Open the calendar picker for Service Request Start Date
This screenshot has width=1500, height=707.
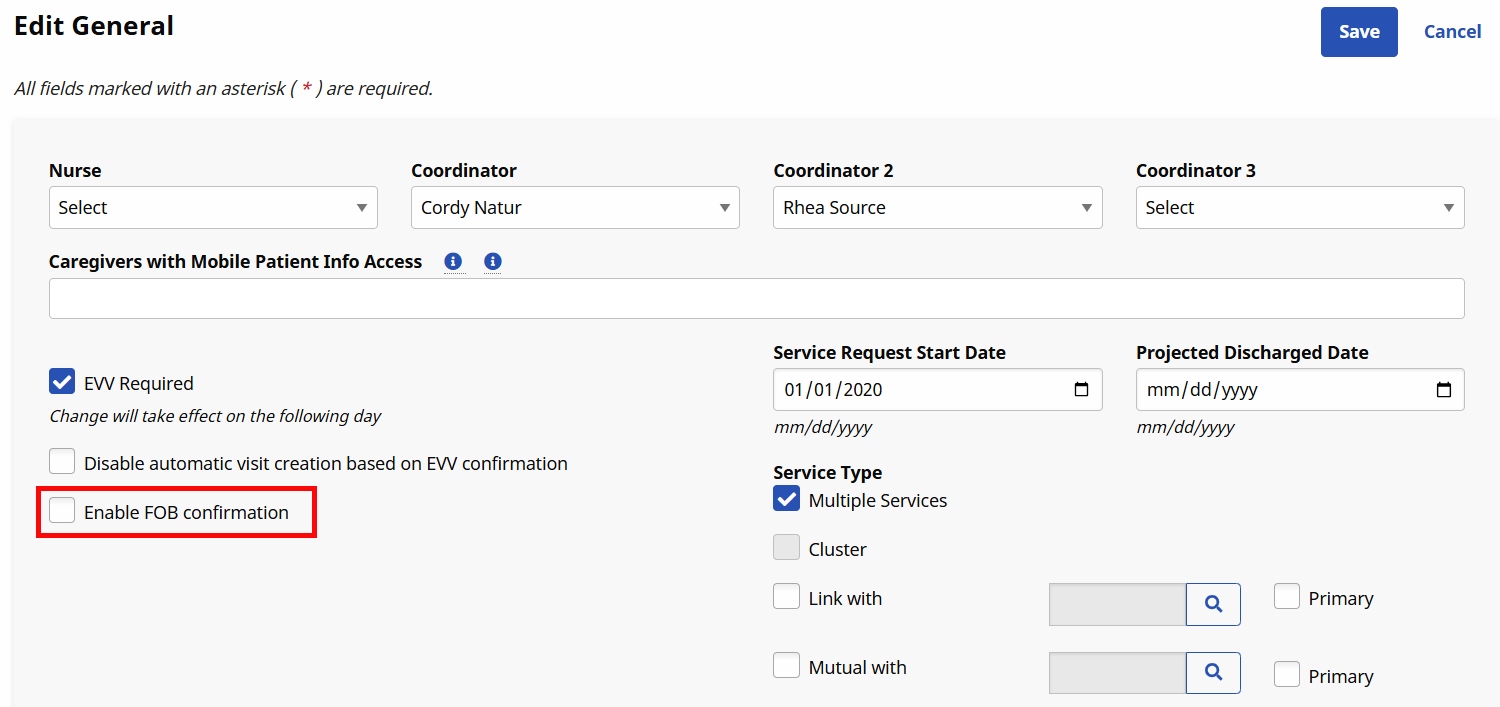coord(1081,389)
